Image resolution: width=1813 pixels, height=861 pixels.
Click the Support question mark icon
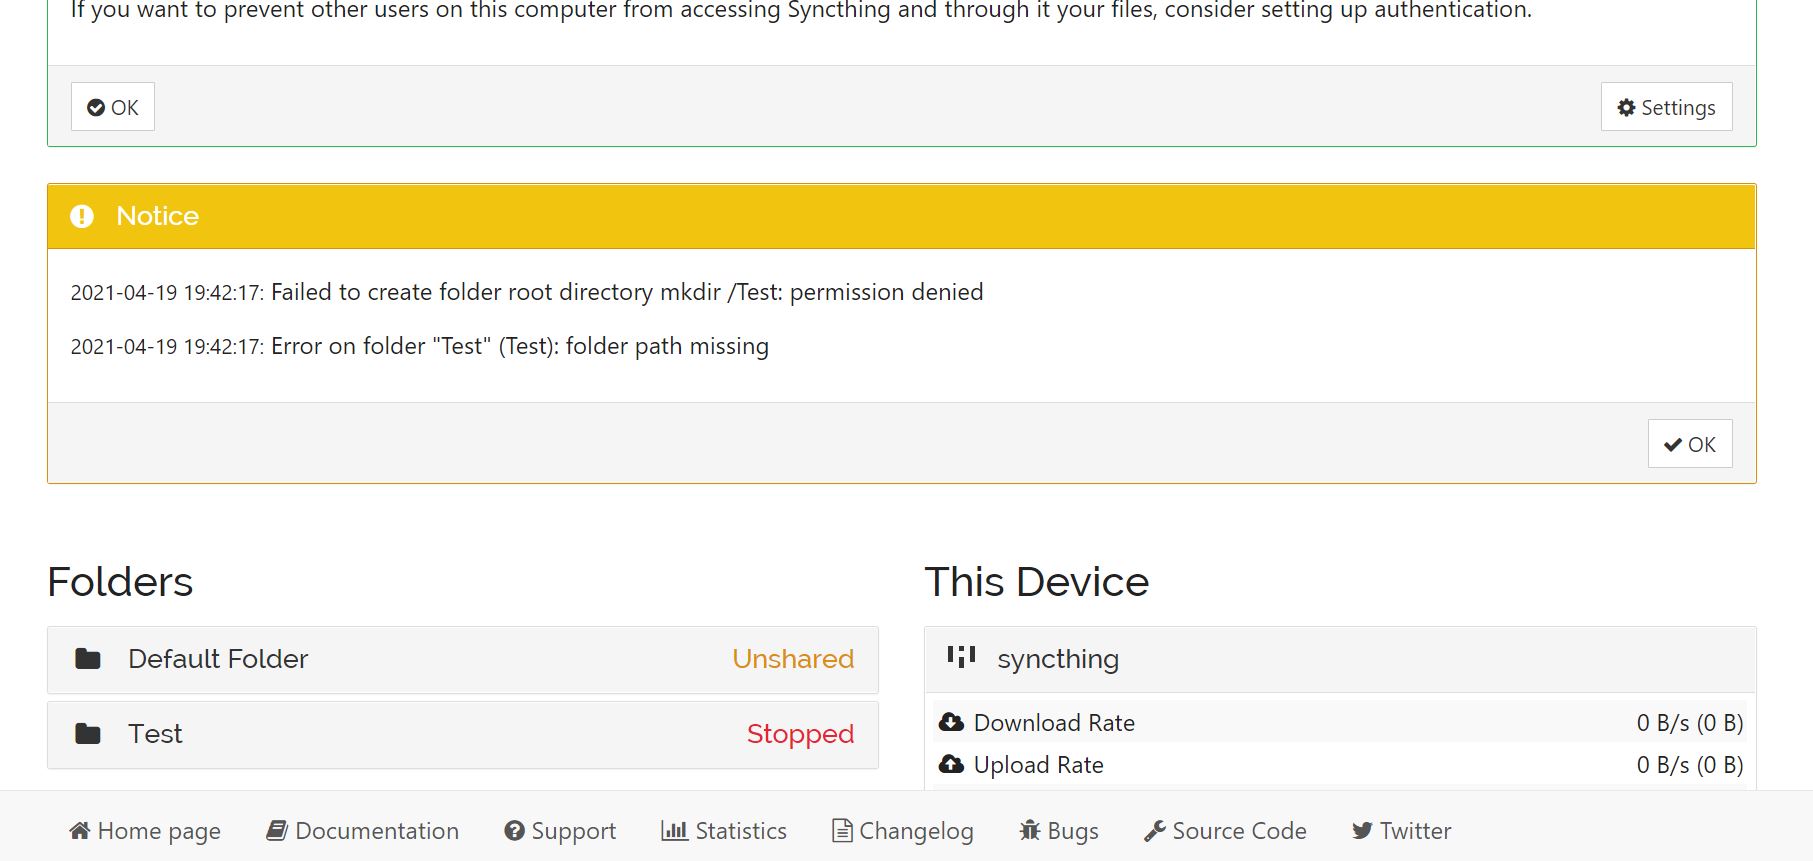(x=514, y=831)
